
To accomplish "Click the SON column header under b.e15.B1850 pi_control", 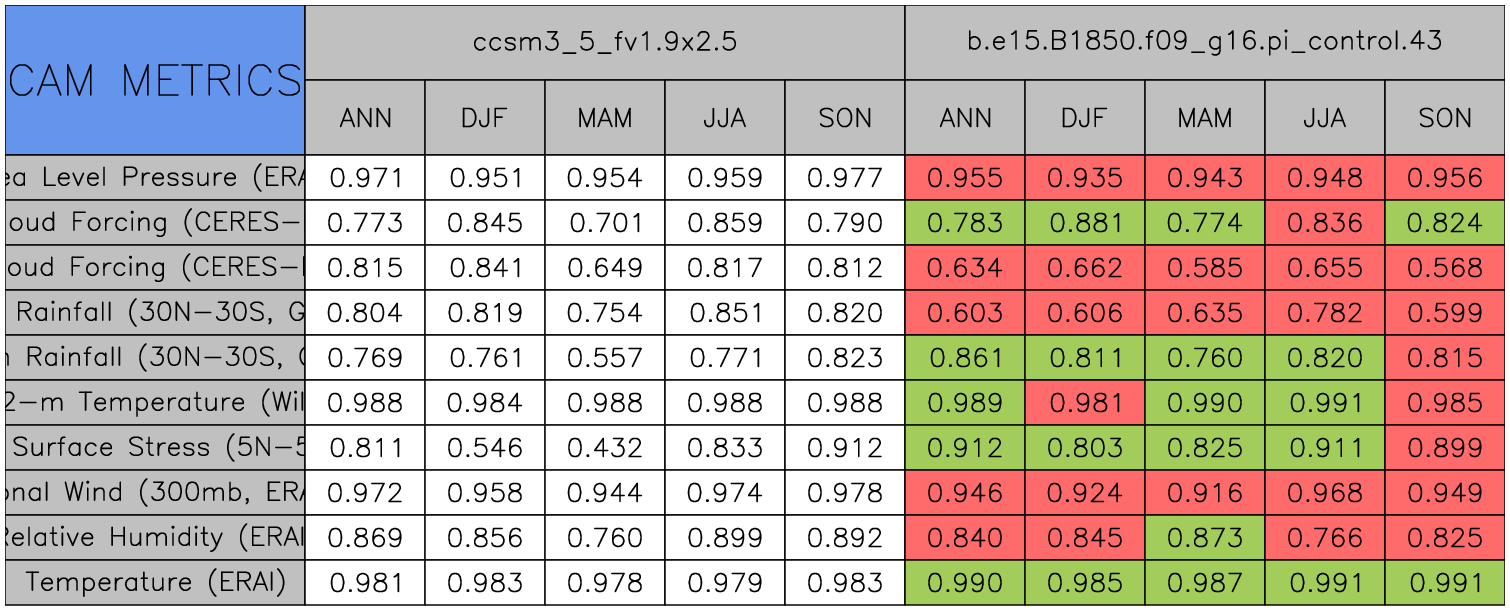I will click(1445, 118).
